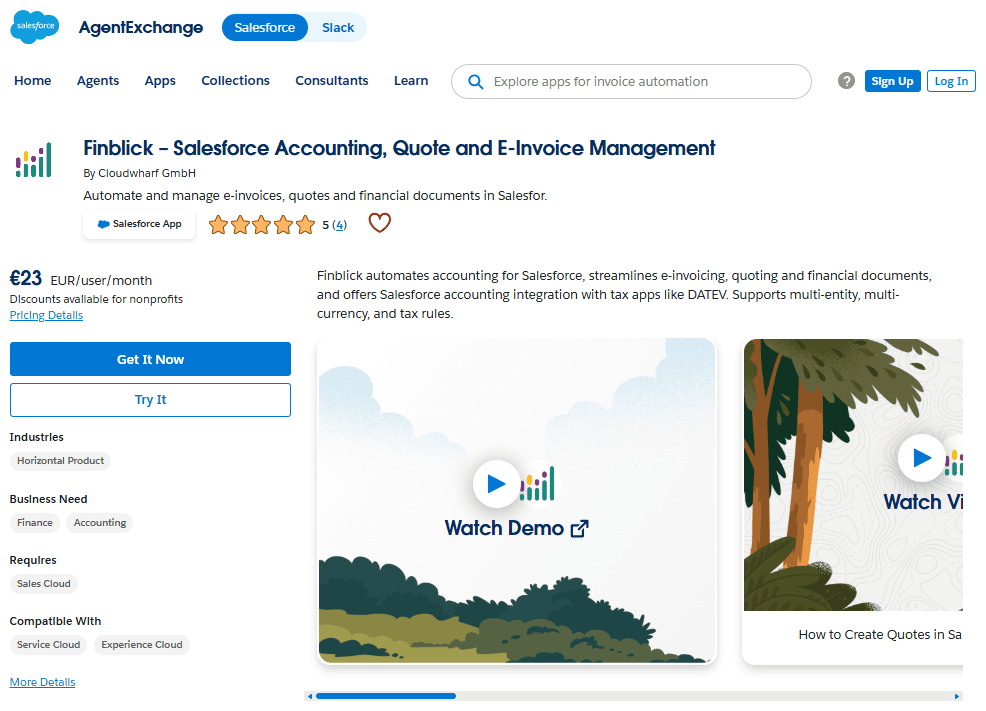
Task: Open the Agents nav item
Action: pyautogui.click(x=98, y=80)
